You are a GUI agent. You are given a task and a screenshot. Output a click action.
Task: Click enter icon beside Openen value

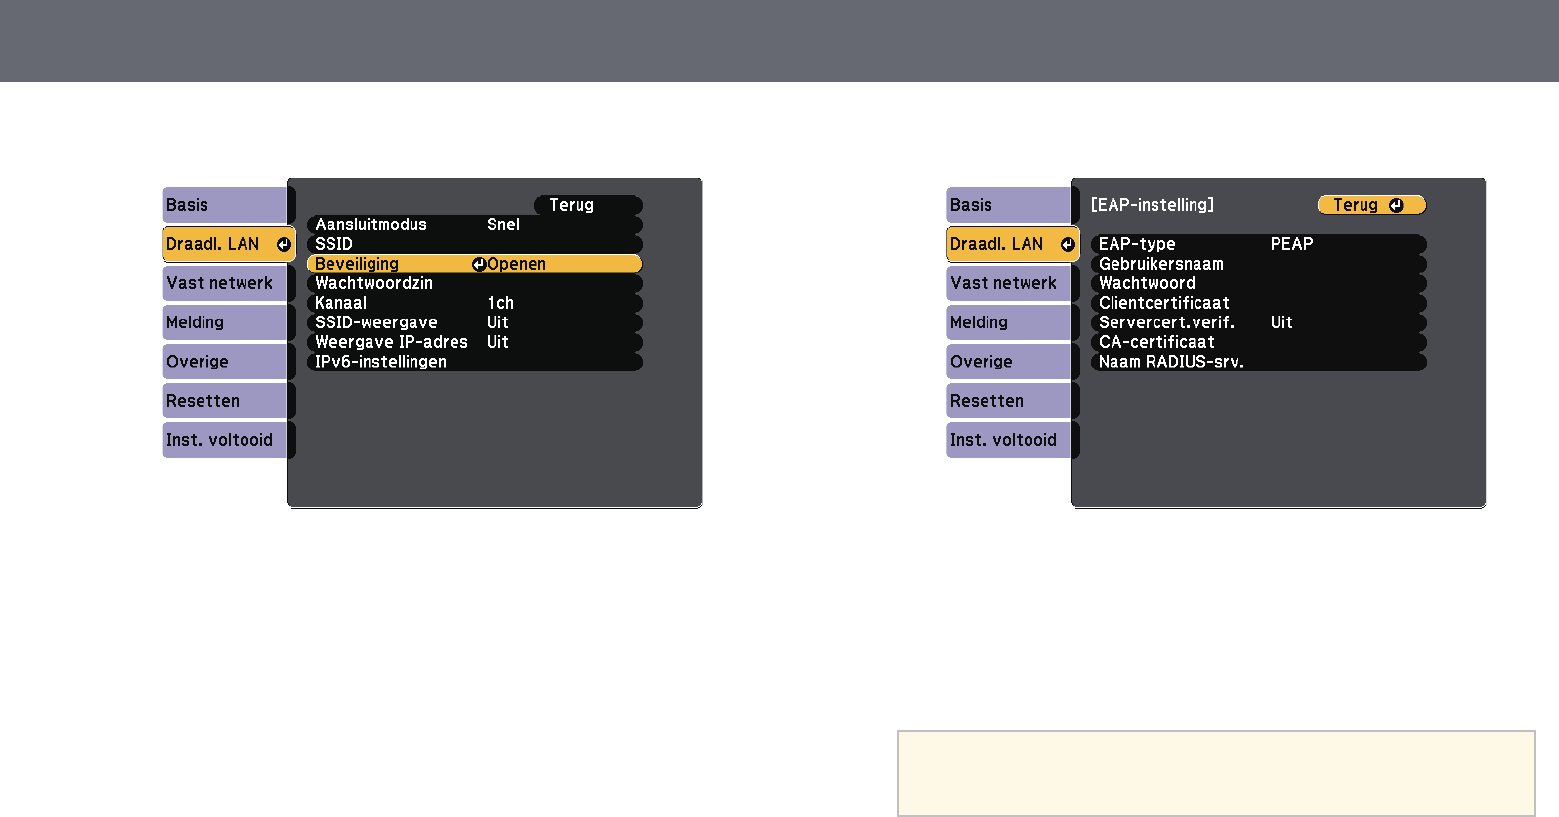tap(479, 264)
